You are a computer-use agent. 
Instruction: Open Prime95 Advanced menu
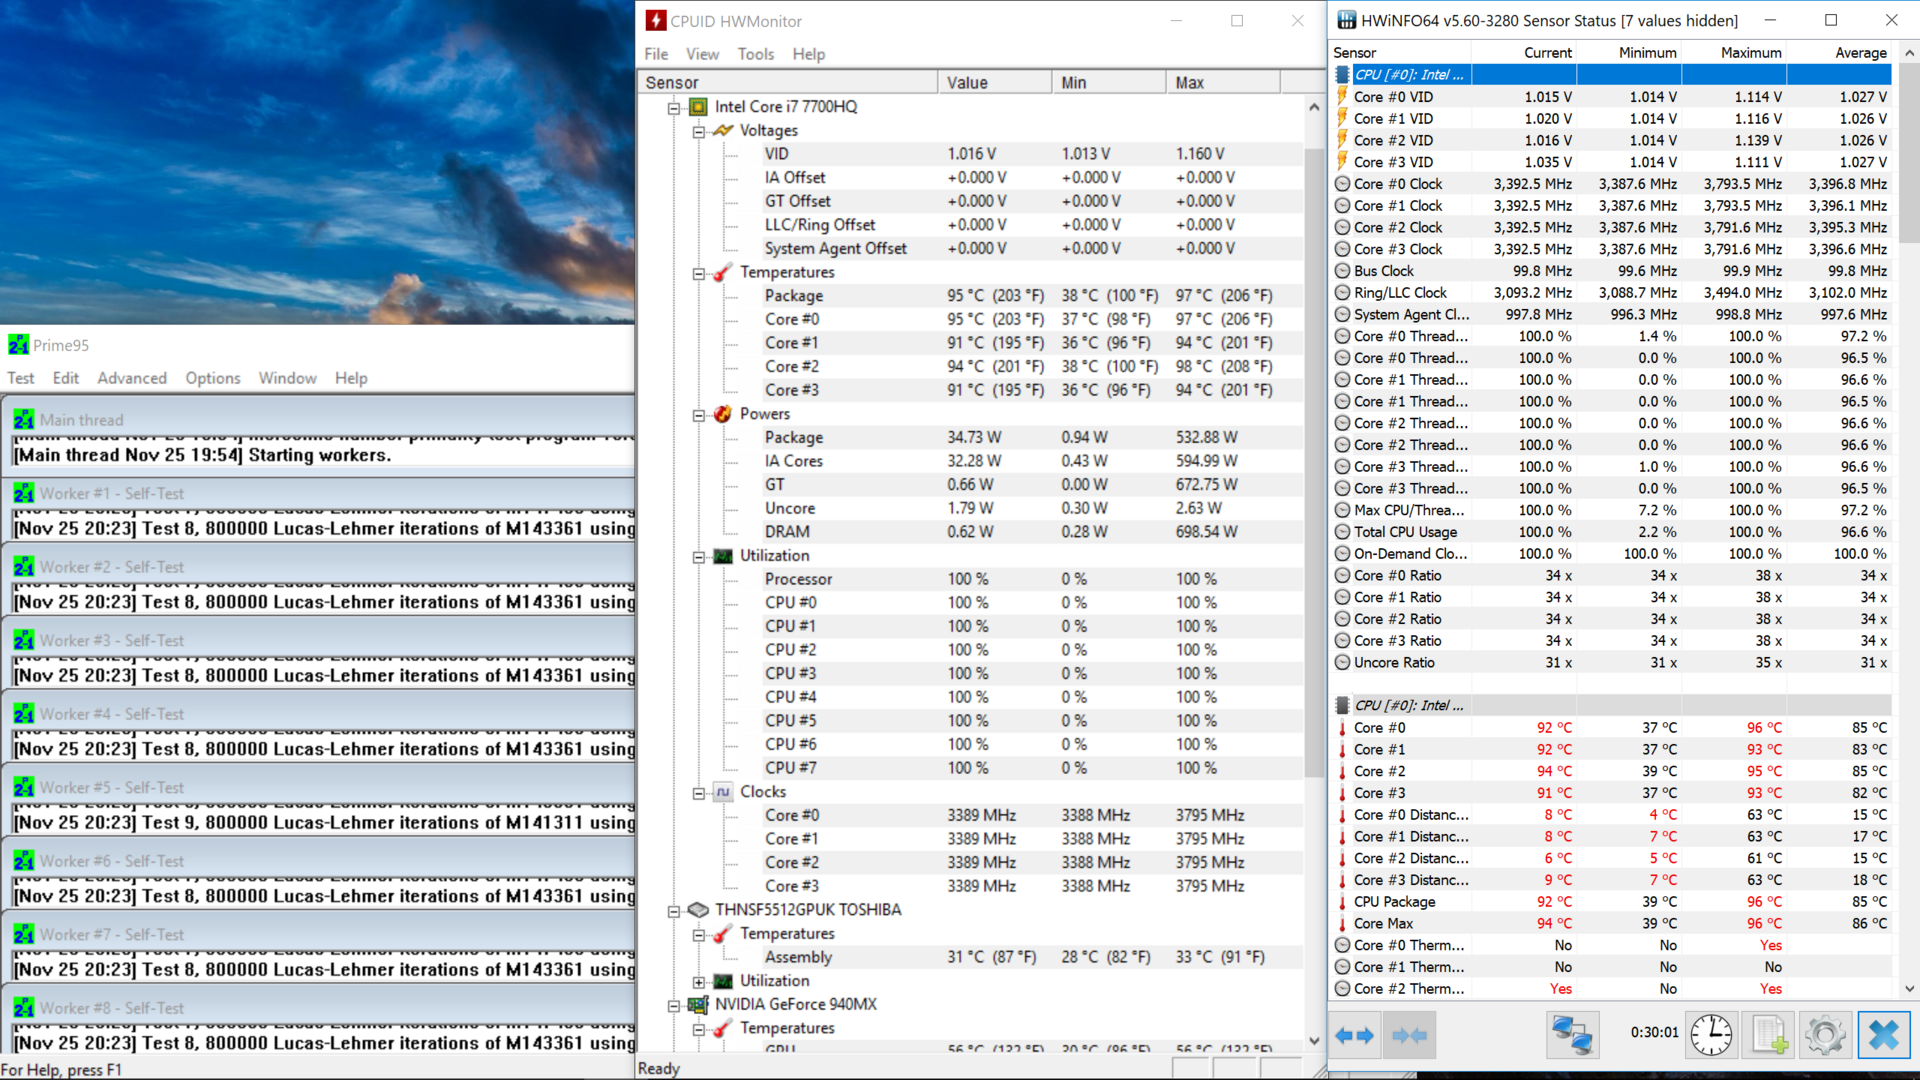click(x=132, y=378)
